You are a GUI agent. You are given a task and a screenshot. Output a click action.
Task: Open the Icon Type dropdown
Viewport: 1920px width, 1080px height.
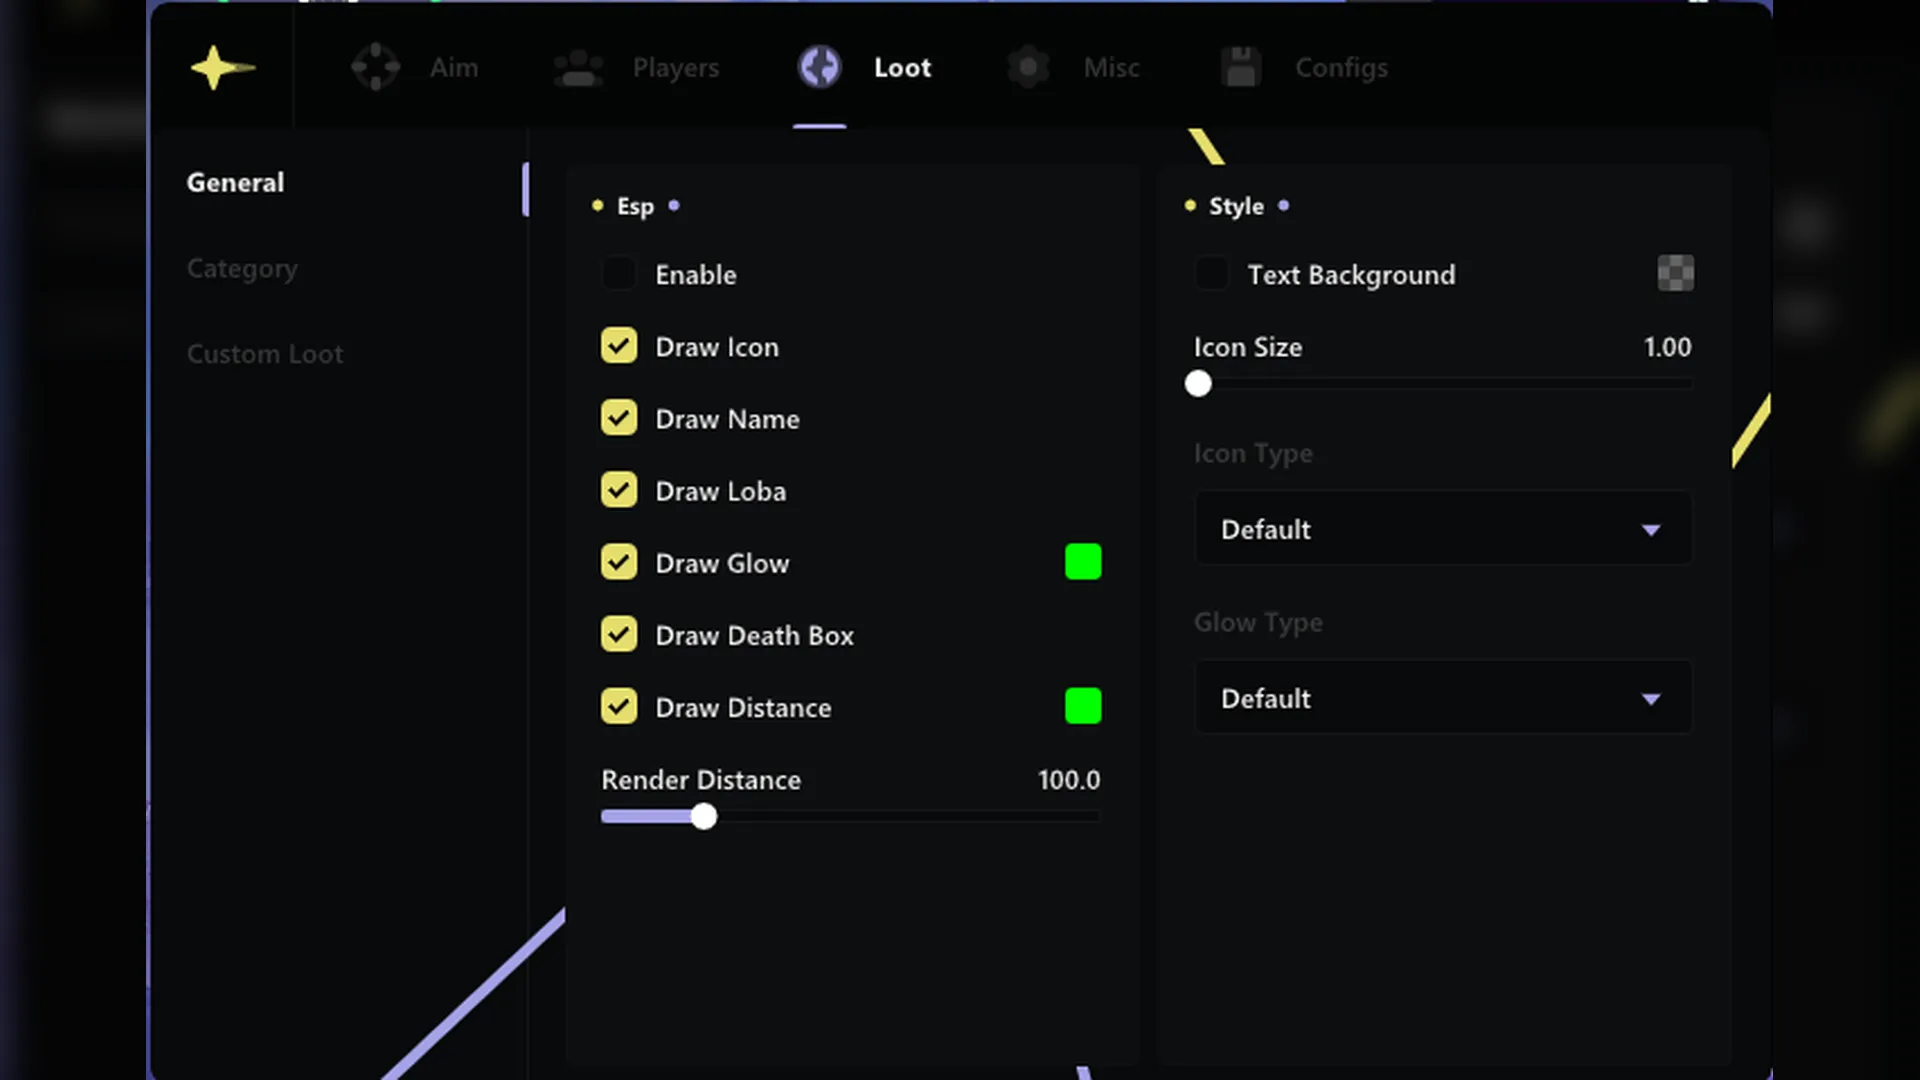pos(1442,529)
